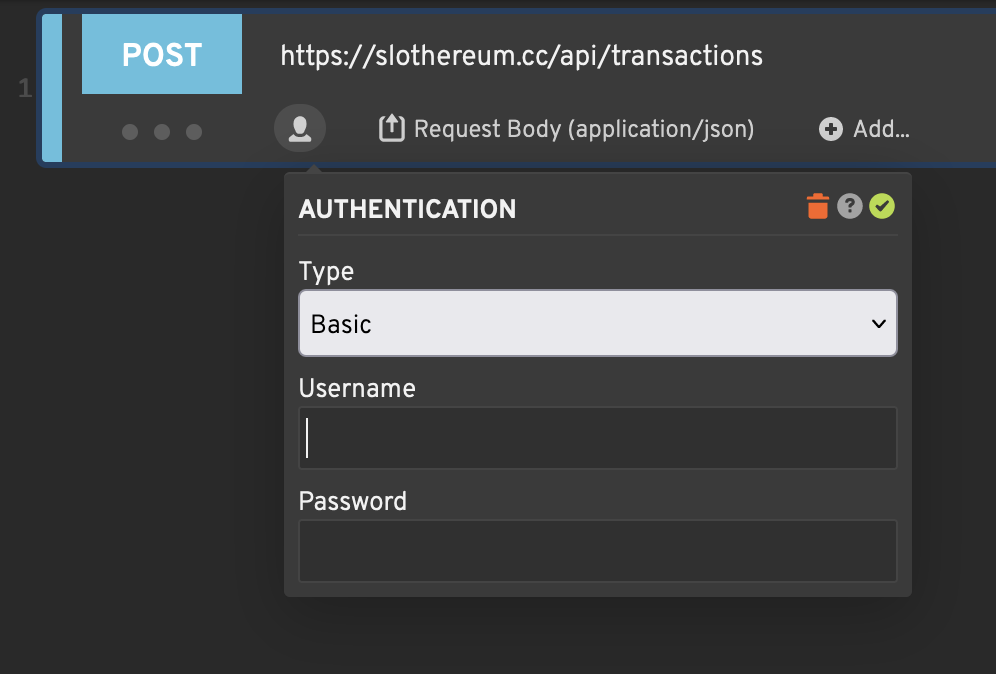Toggle the authentication user silhouette icon
This screenshot has width=996, height=674.
300,129
